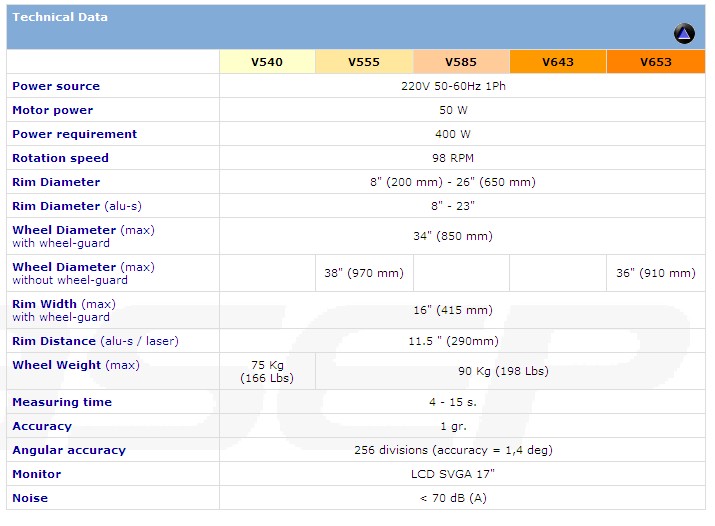Select the Angular accuracy label
This screenshot has height=526, width=715.
point(69,450)
